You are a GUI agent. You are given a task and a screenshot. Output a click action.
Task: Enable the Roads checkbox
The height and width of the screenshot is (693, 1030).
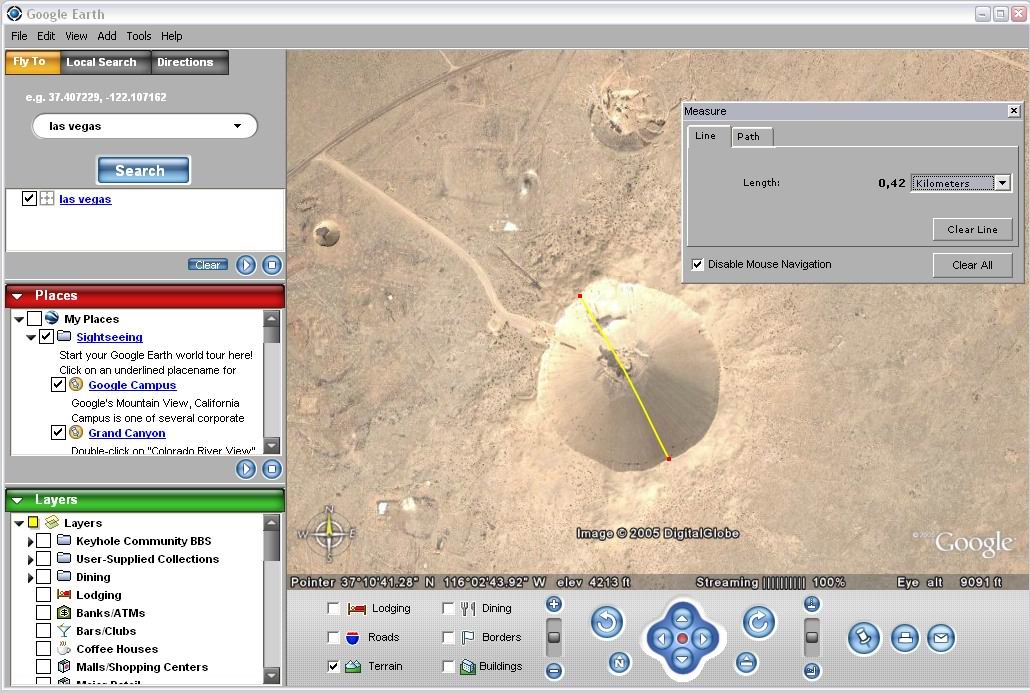[333, 637]
